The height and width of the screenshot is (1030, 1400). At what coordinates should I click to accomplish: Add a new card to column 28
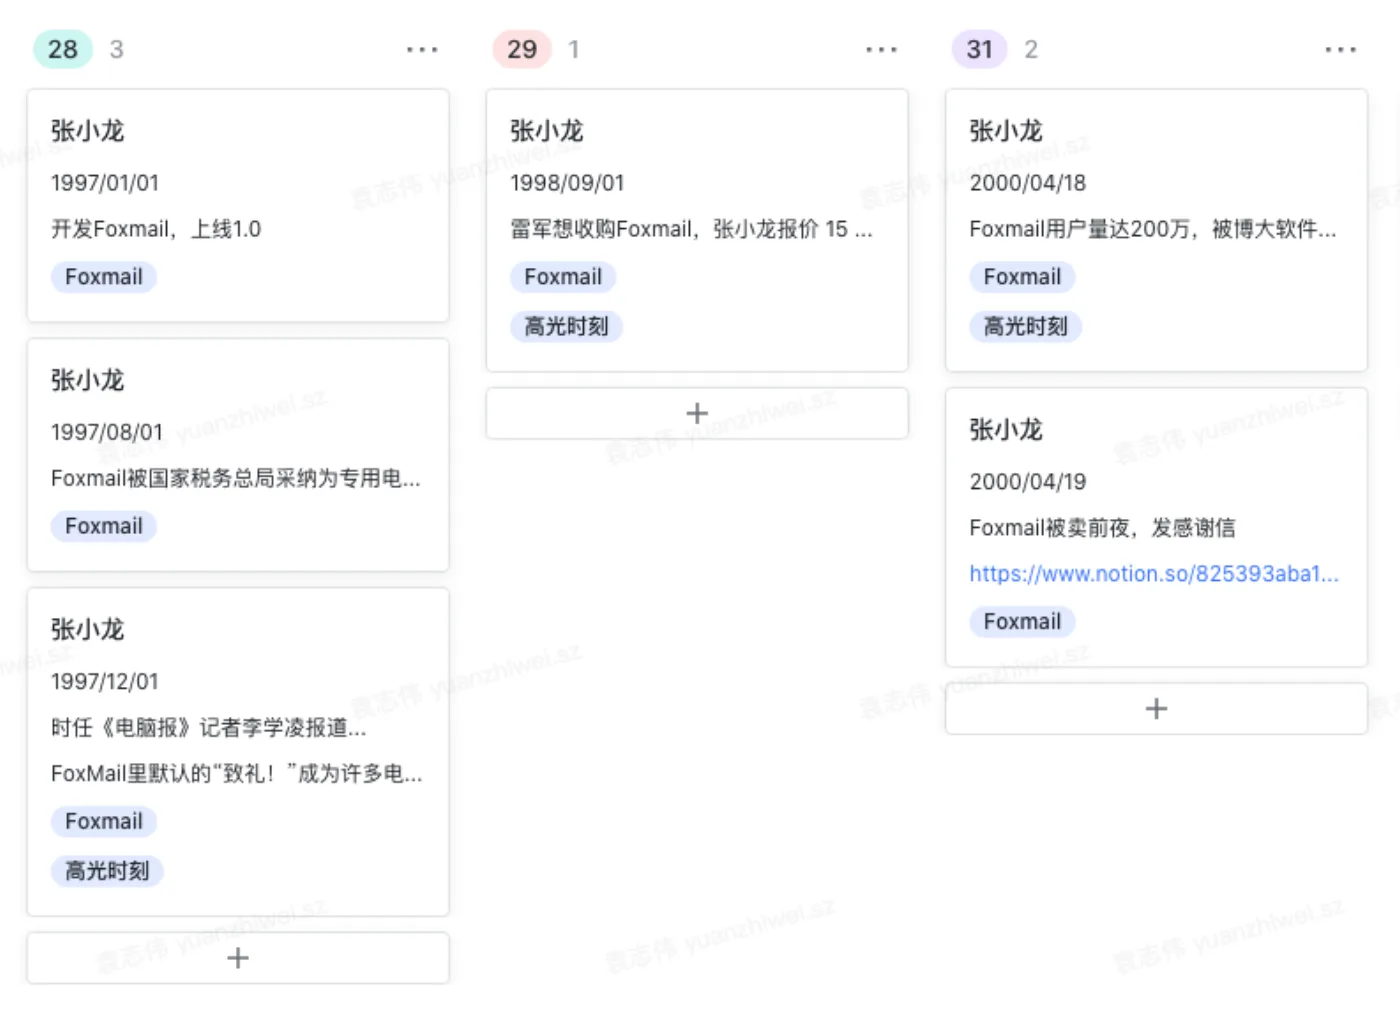pyautogui.click(x=238, y=958)
